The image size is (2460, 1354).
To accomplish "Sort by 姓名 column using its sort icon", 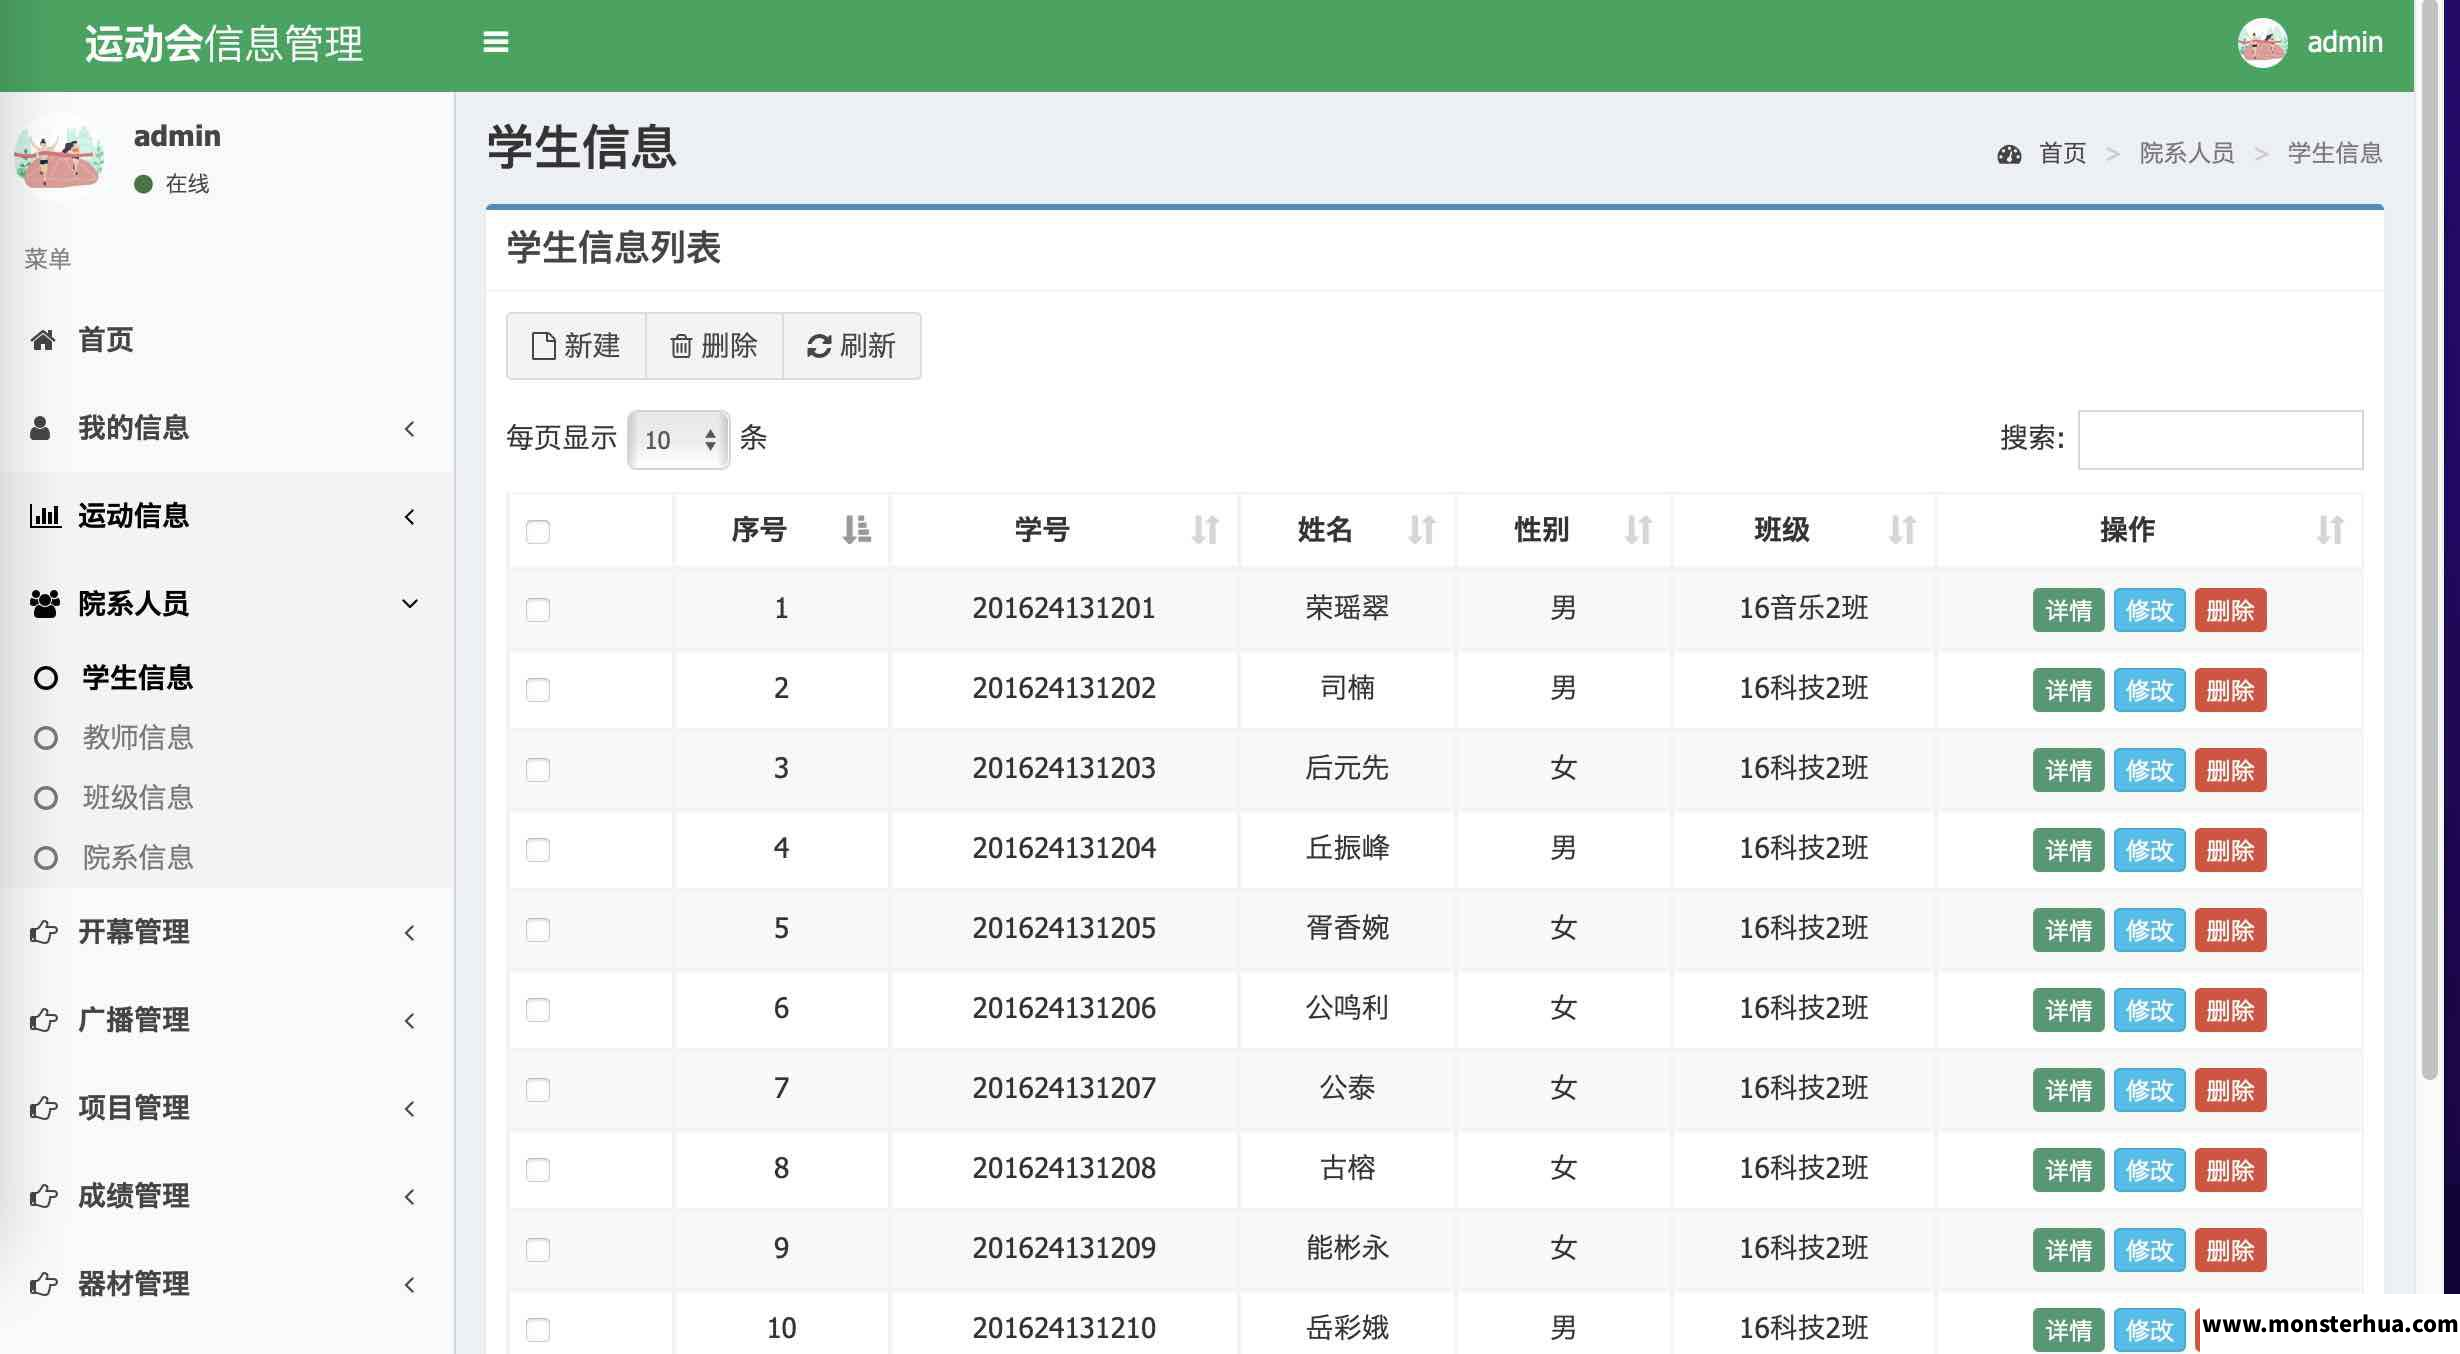I will [x=1421, y=529].
